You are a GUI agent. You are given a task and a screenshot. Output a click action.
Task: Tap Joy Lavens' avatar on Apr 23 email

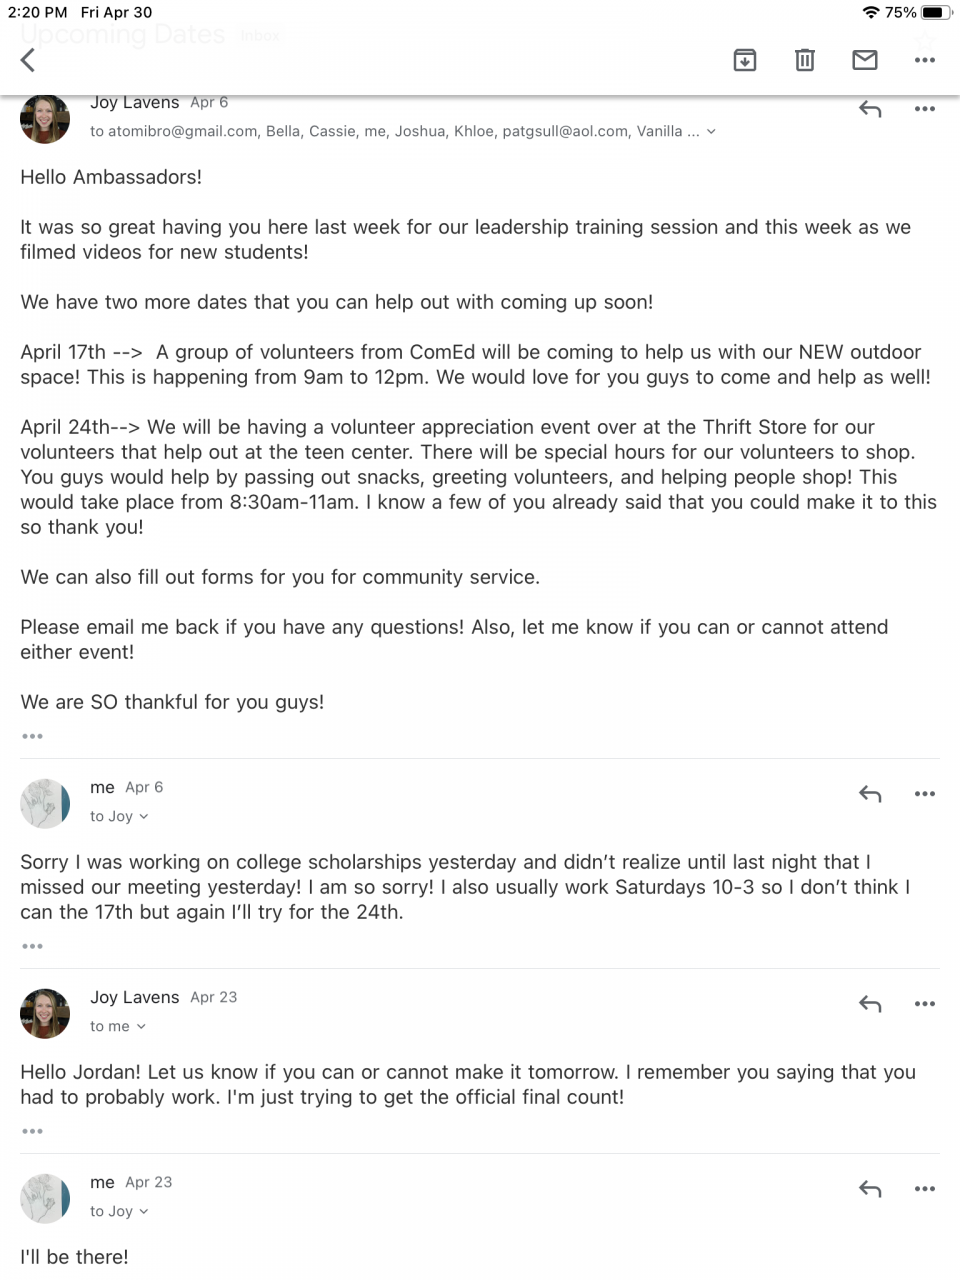(x=45, y=1013)
